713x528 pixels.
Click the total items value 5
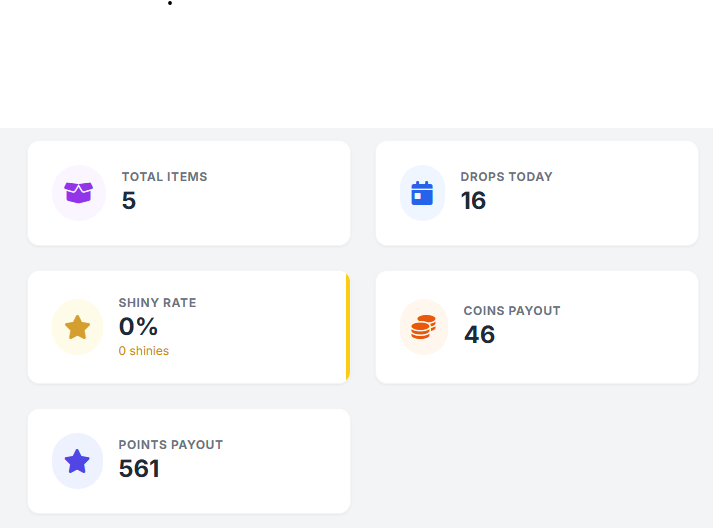[129, 201]
